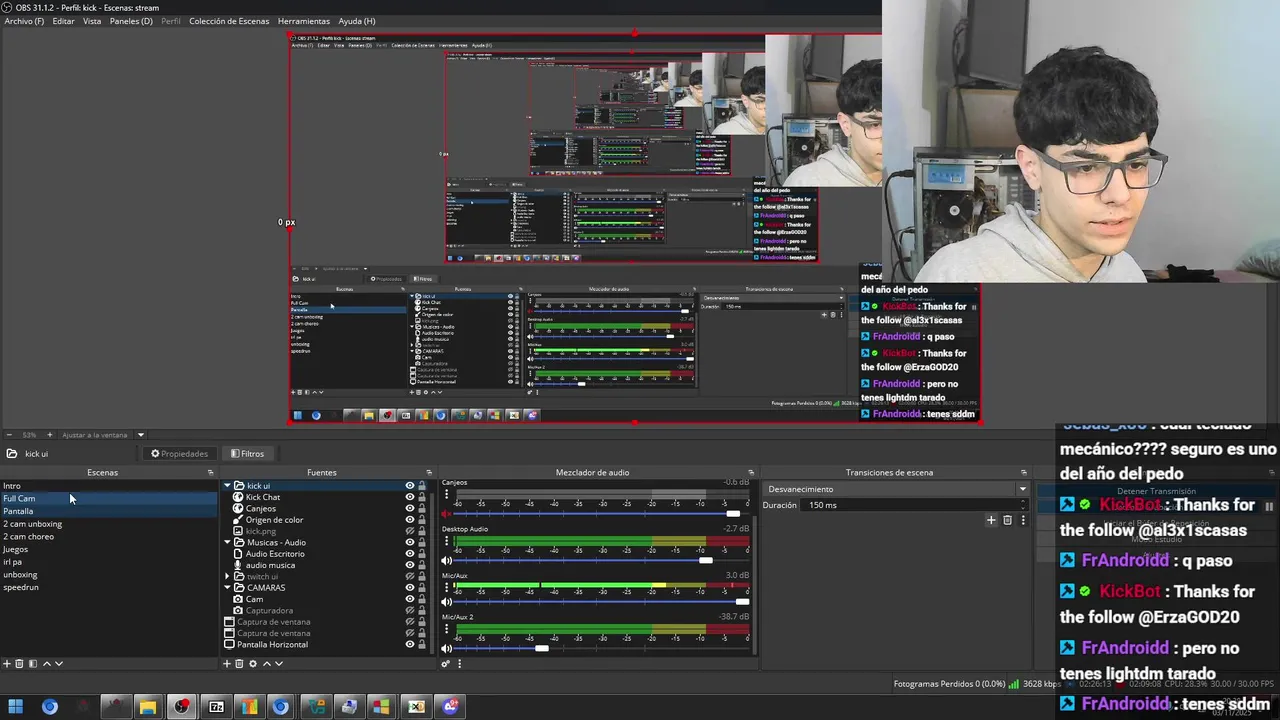Open preview zoom options dropdown arrow

click(x=141, y=435)
